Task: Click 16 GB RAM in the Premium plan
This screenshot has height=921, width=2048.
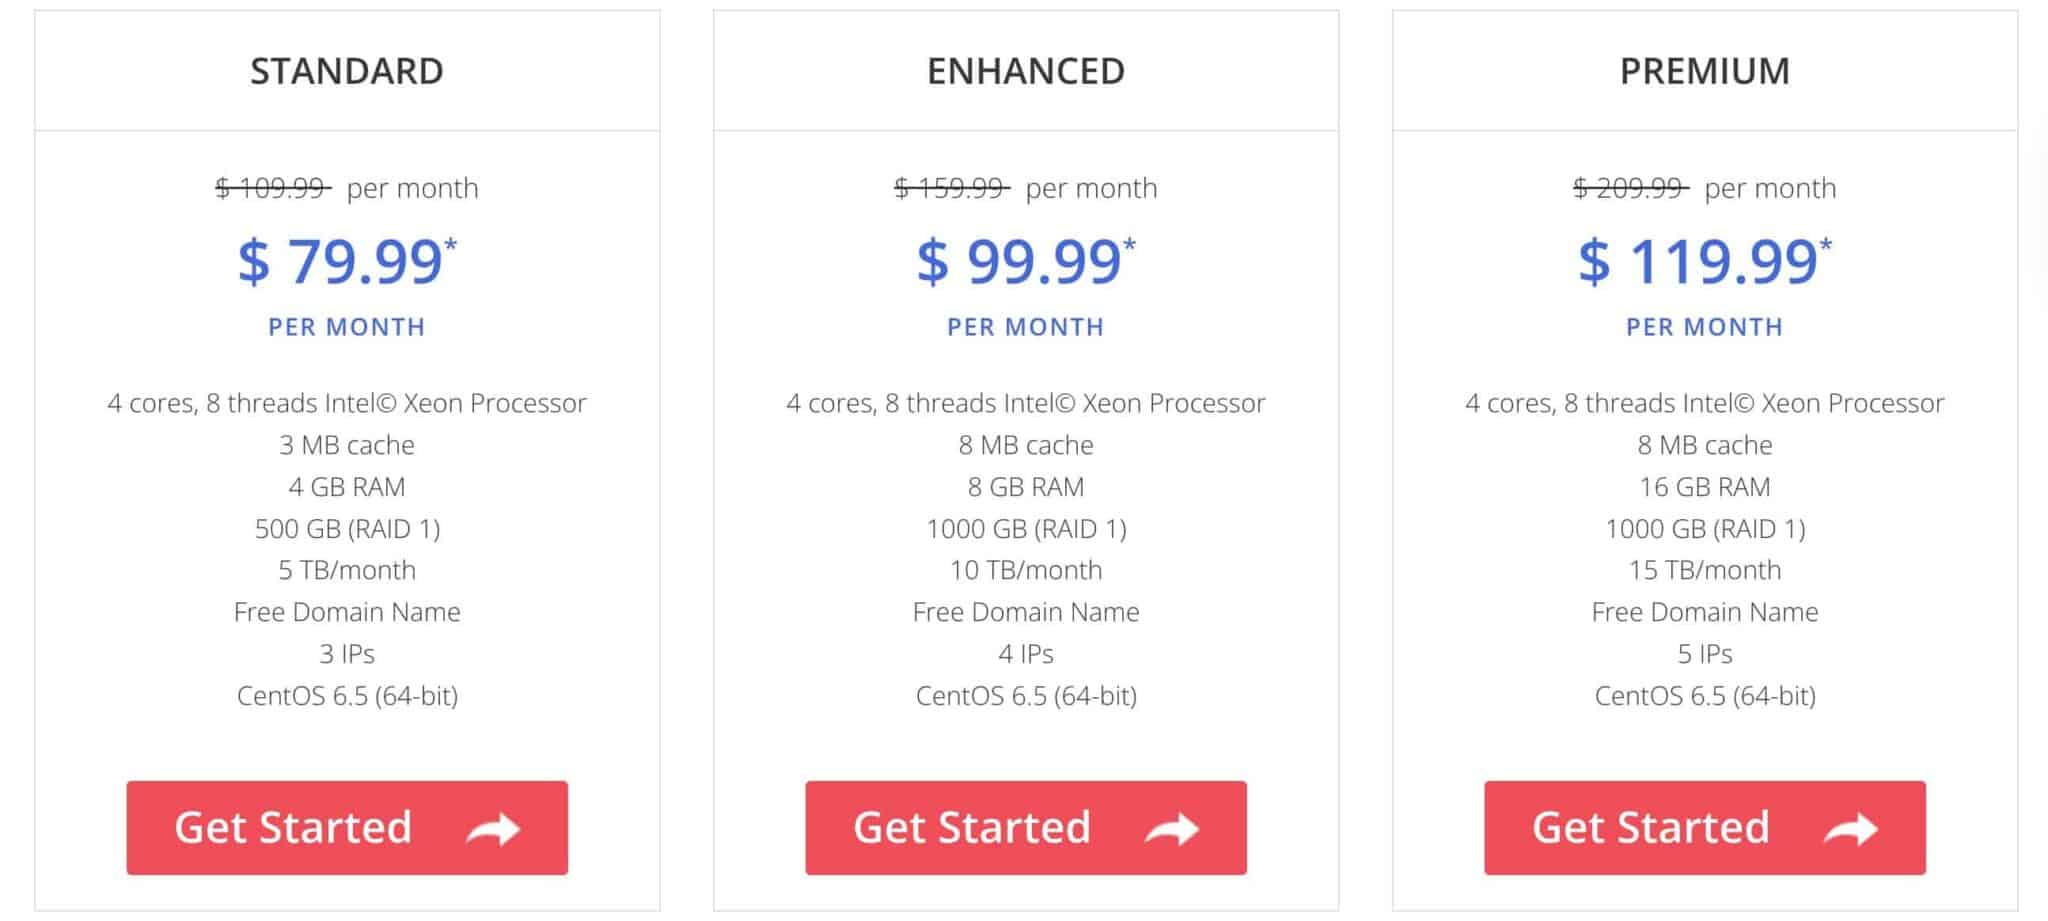Action: (1705, 487)
